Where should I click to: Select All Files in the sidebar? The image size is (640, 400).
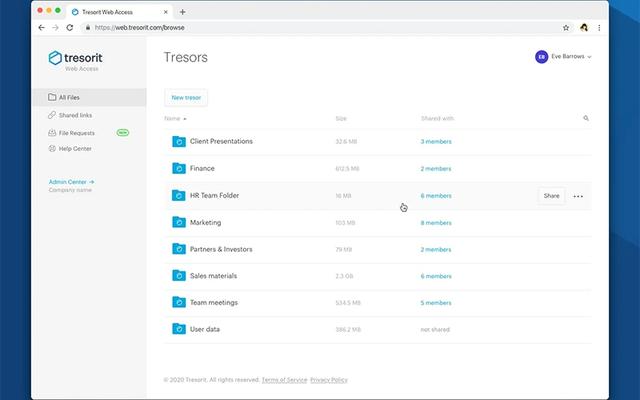point(69,97)
